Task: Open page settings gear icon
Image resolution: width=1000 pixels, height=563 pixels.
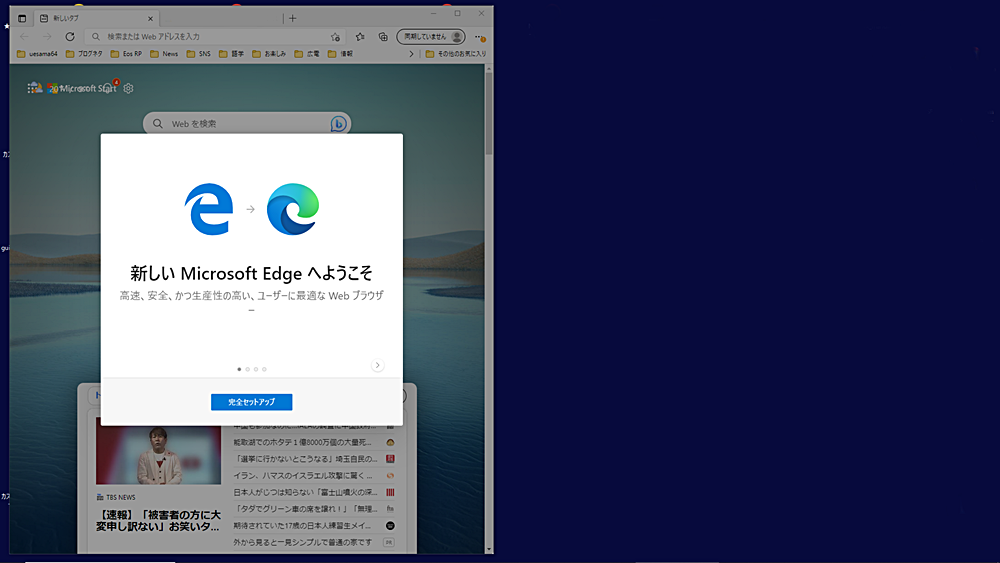Action: (x=128, y=88)
